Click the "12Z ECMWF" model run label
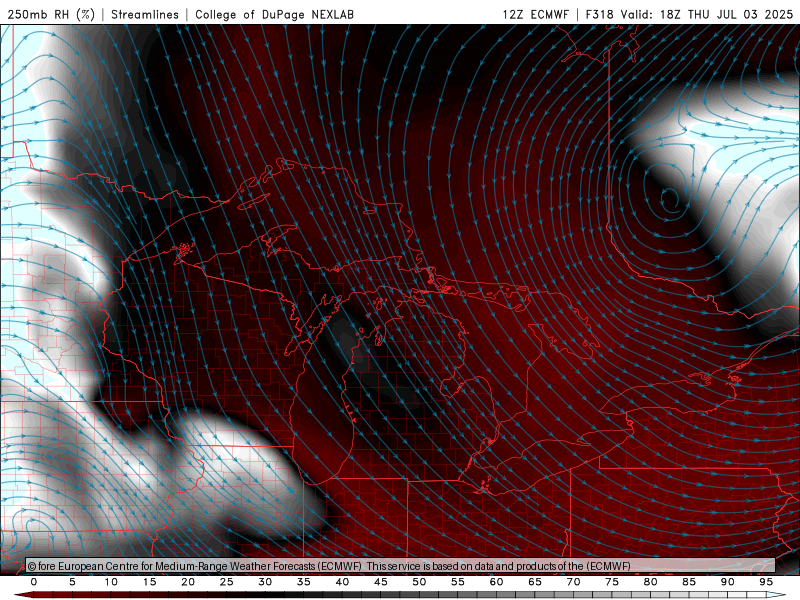 click(x=536, y=14)
